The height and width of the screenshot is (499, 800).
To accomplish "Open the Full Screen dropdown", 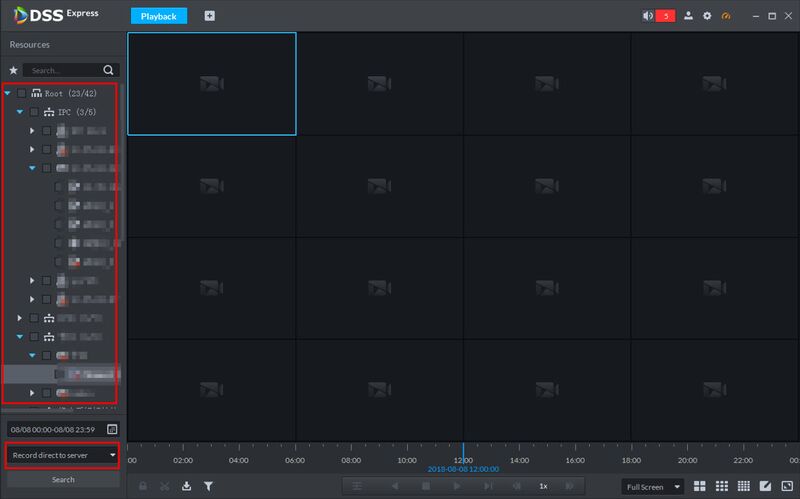I will (653, 487).
